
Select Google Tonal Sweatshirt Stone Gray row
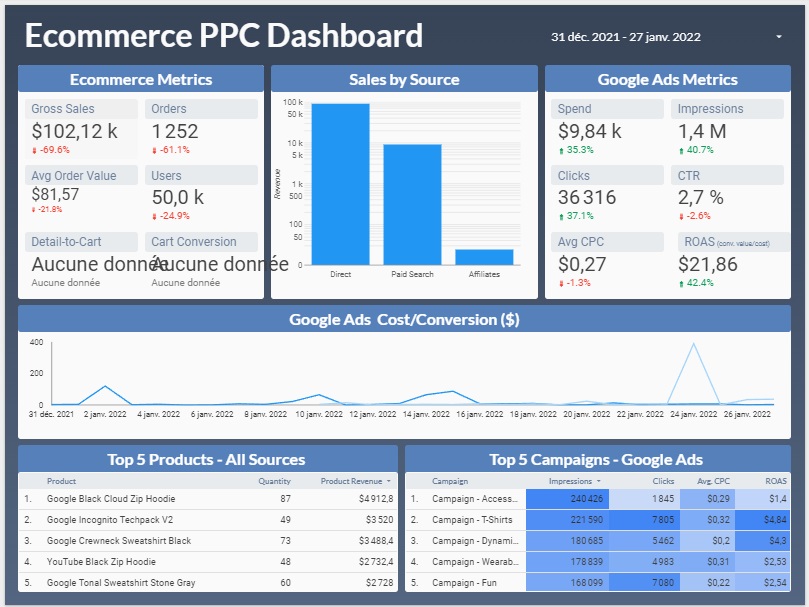click(208, 583)
